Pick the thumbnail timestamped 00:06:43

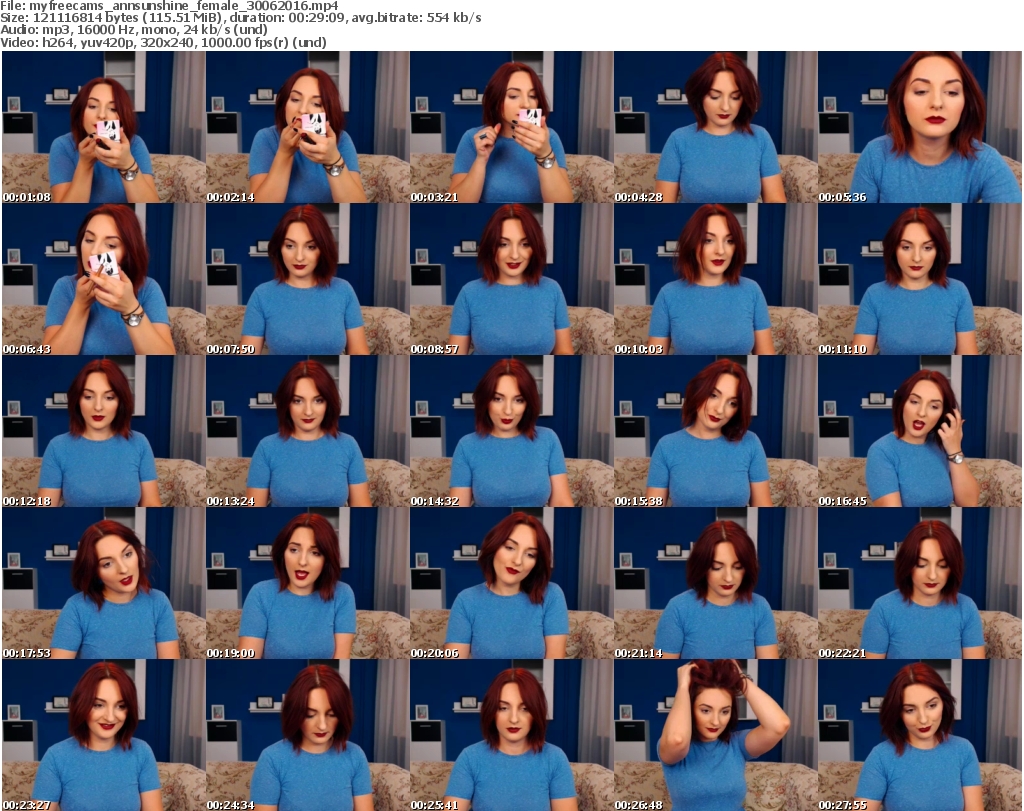(104, 279)
